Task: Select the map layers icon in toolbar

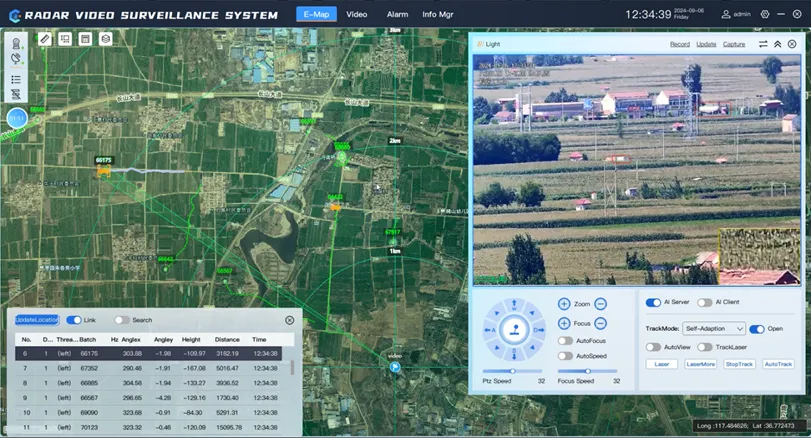Action: pos(106,39)
